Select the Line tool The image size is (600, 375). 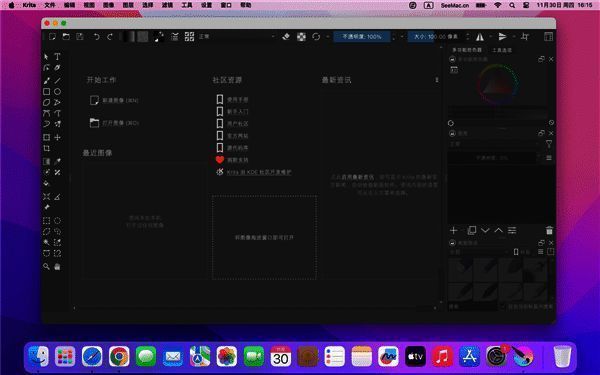click(57, 81)
